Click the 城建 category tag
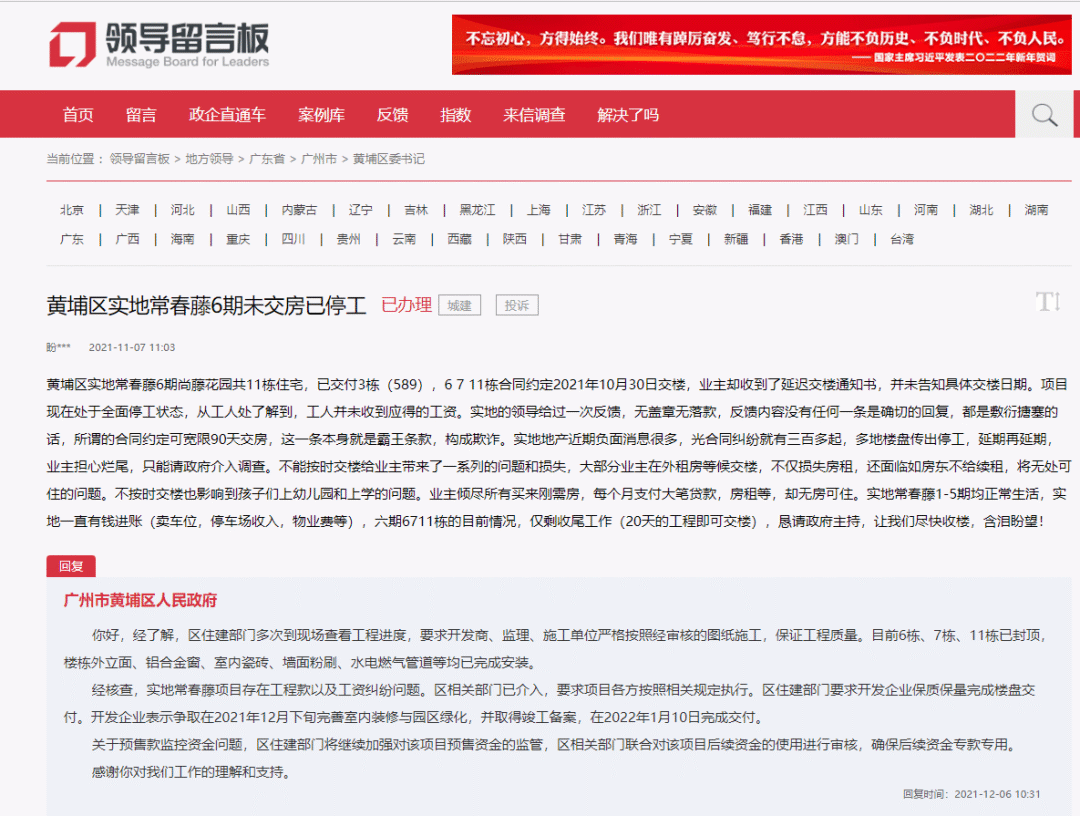 pyautogui.click(x=459, y=305)
